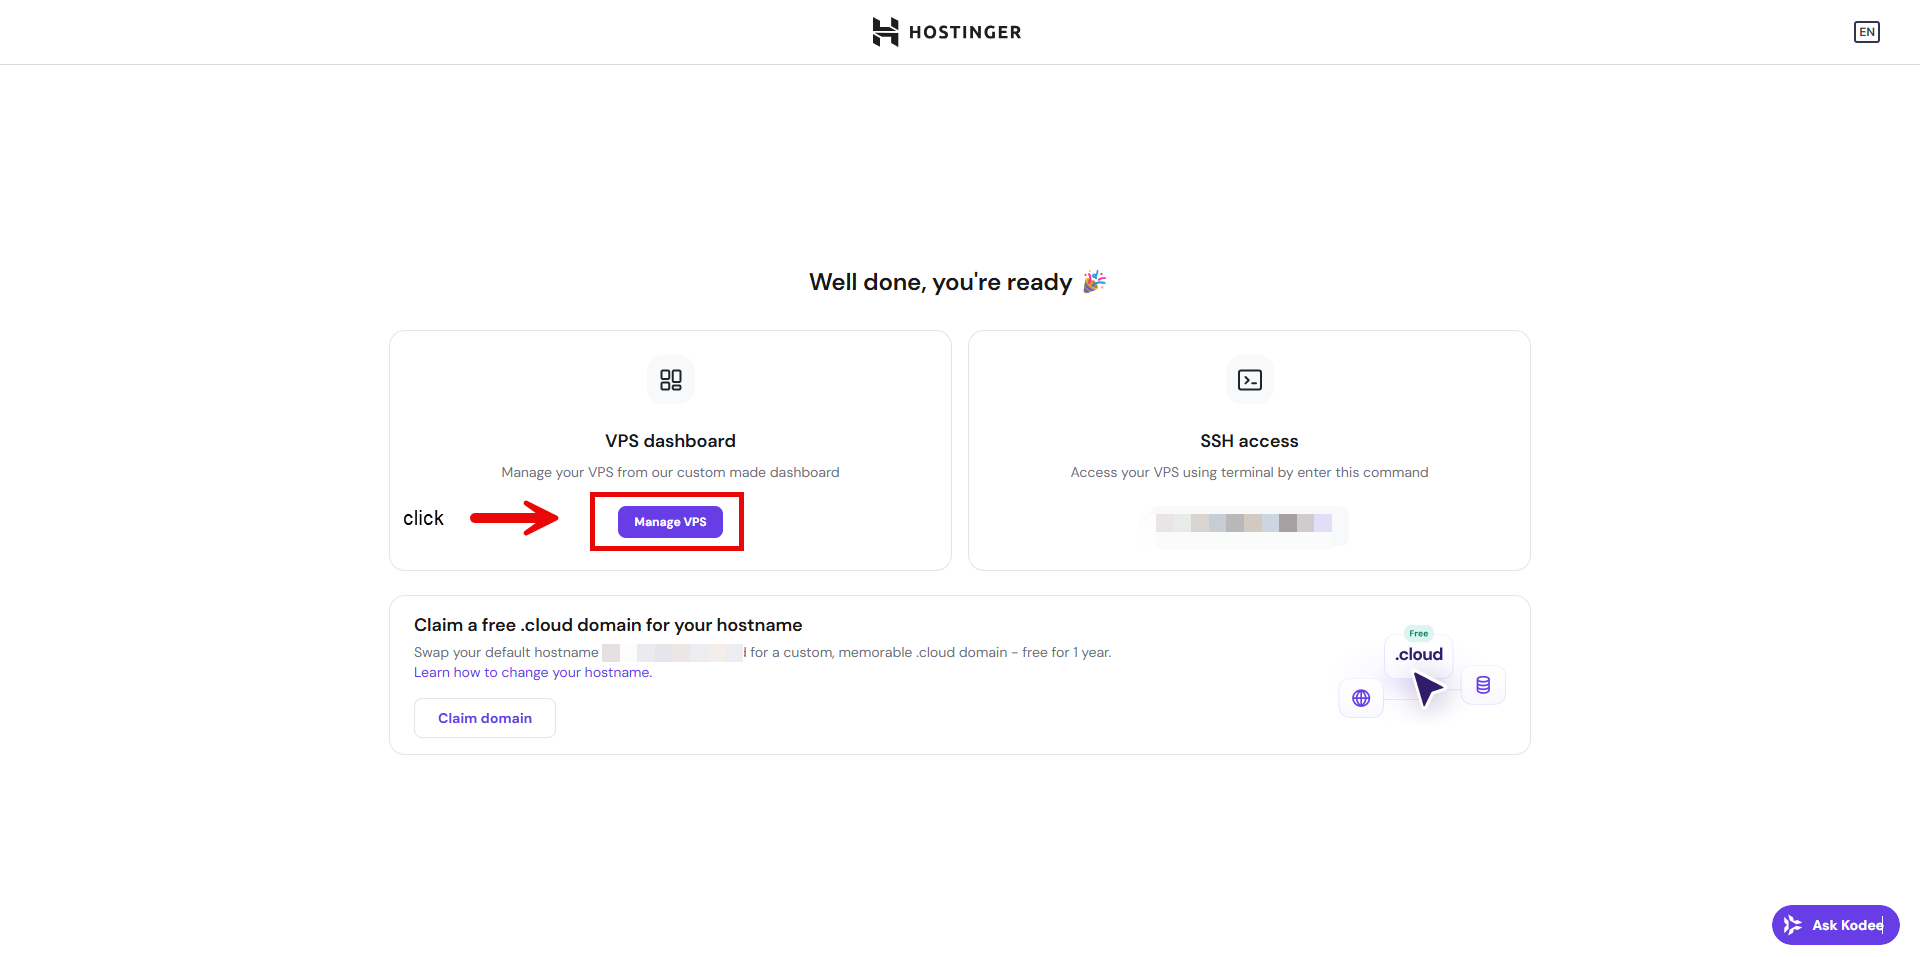Click the database icon in cloud illustration
Screen dimensions: 1920x957
(1483, 685)
